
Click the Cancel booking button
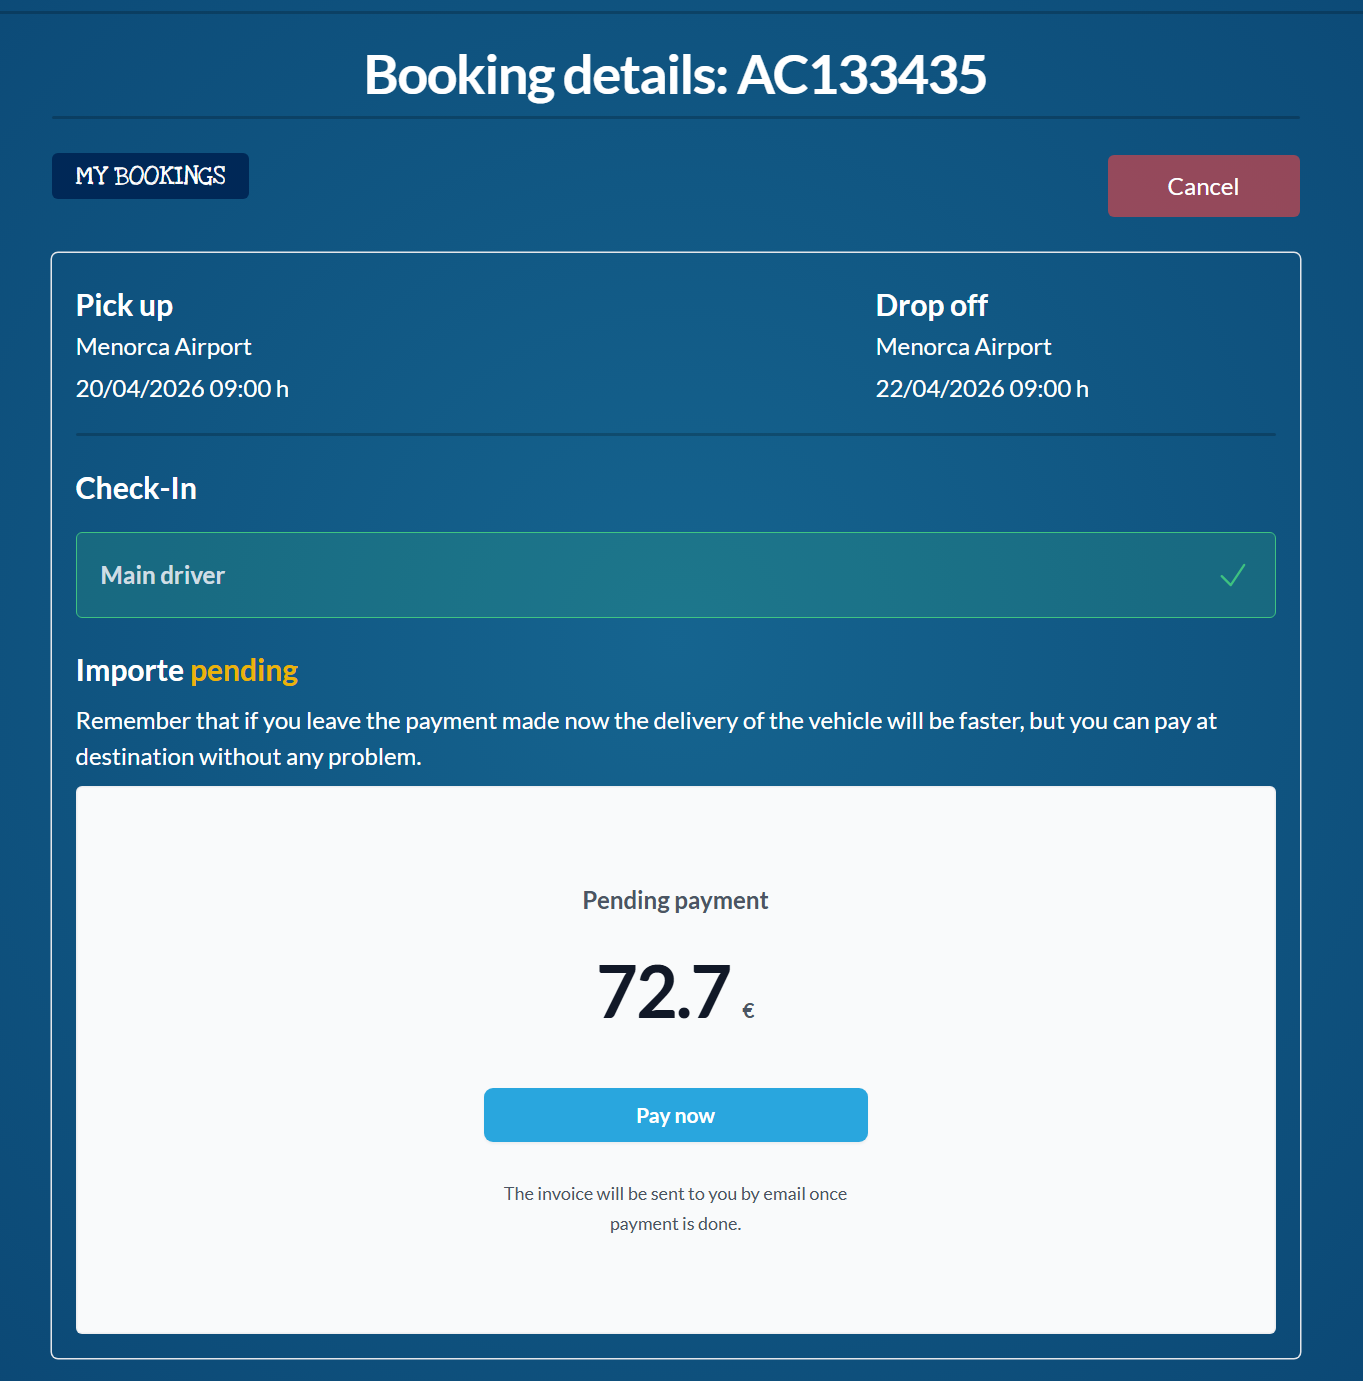click(1202, 186)
